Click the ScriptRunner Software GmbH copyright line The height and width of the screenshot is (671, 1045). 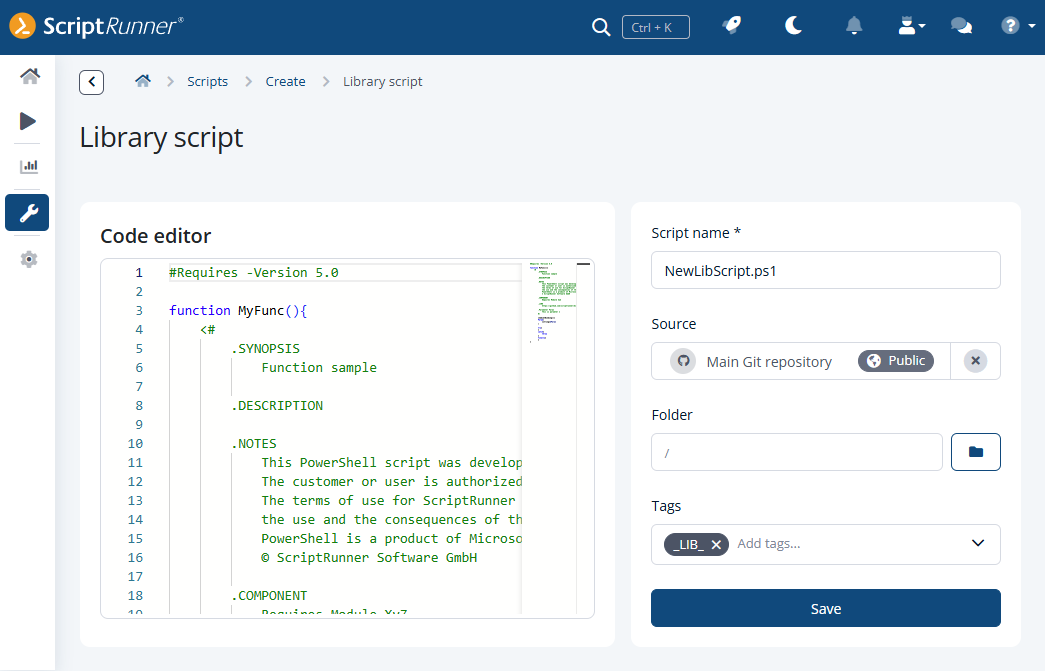point(369,558)
